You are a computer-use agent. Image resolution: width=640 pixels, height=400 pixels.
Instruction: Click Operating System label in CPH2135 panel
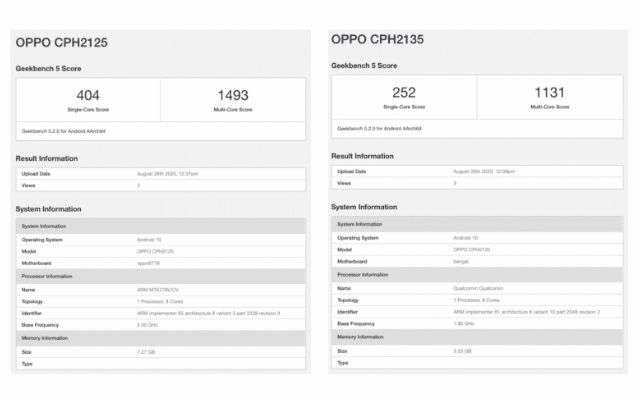pyautogui.click(x=358, y=238)
